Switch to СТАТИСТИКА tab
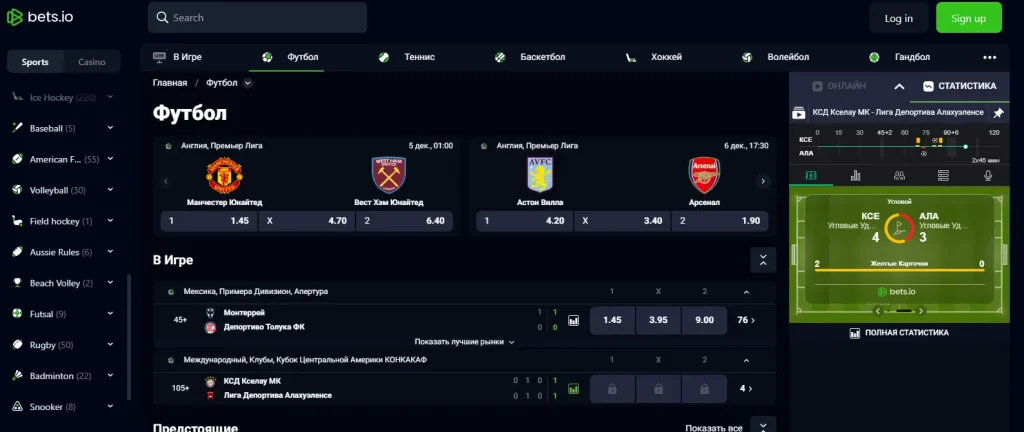This screenshot has width=1024, height=432. tap(959, 86)
